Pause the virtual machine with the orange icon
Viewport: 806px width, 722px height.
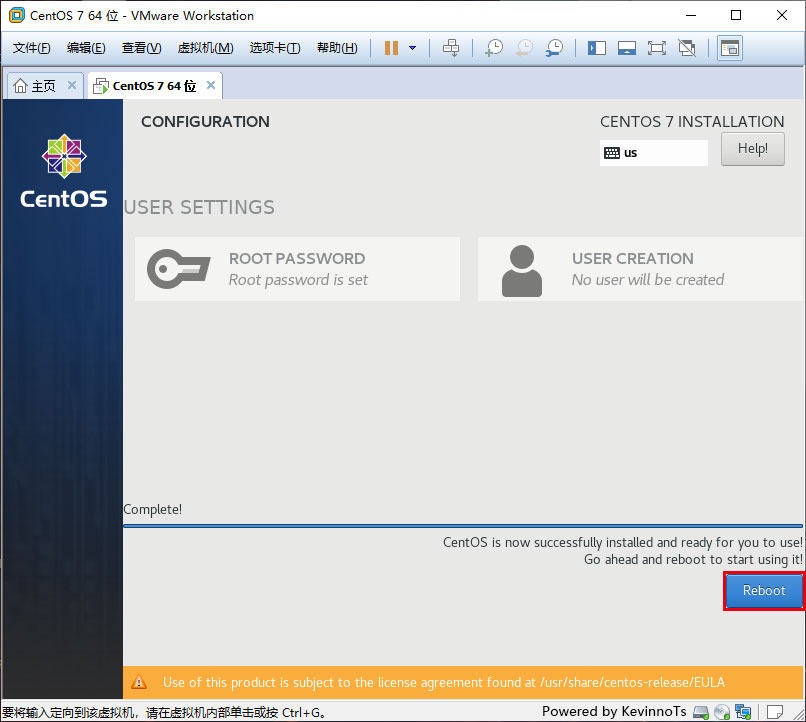click(391, 48)
